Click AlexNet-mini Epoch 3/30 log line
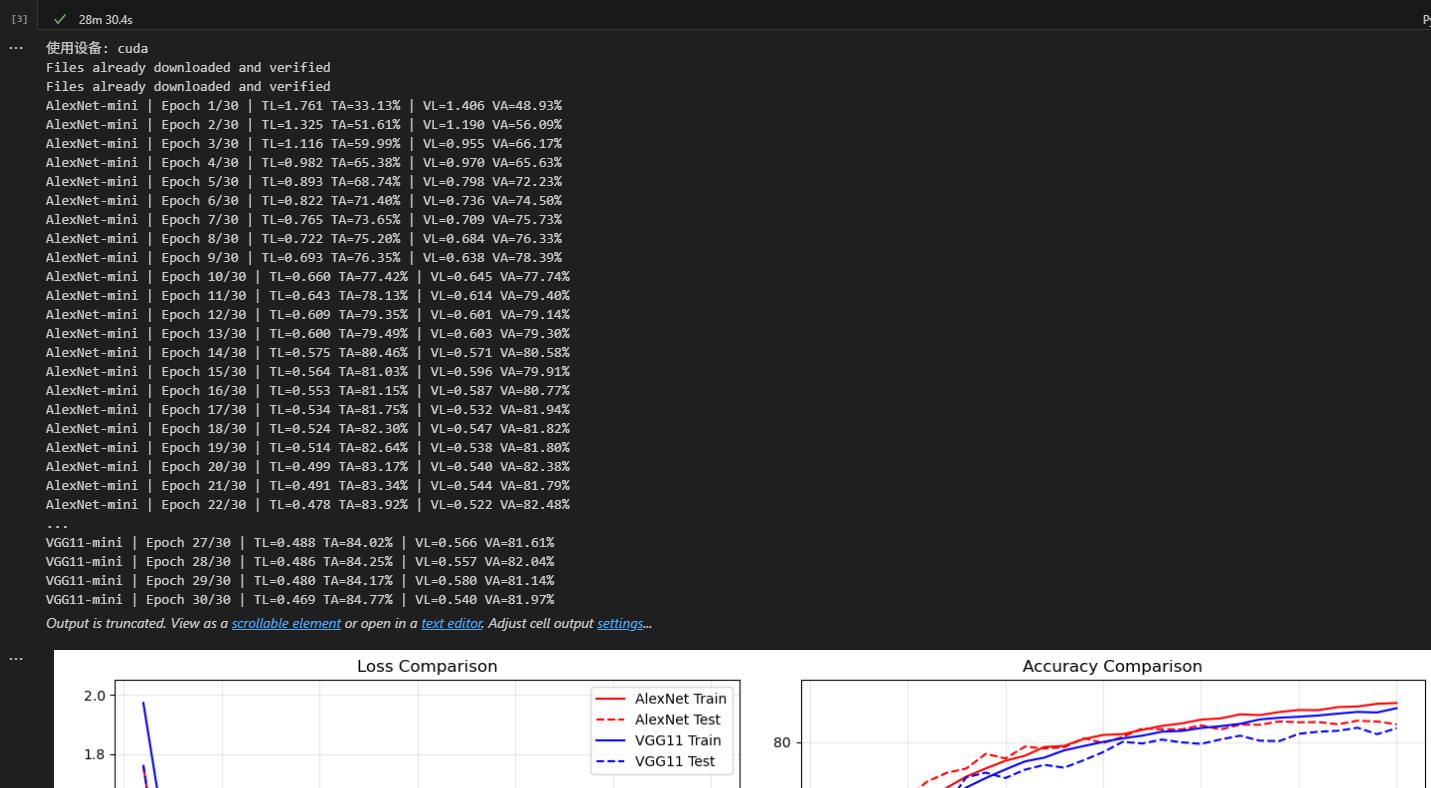This screenshot has height=788, width=1431. [x=304, y=143]
